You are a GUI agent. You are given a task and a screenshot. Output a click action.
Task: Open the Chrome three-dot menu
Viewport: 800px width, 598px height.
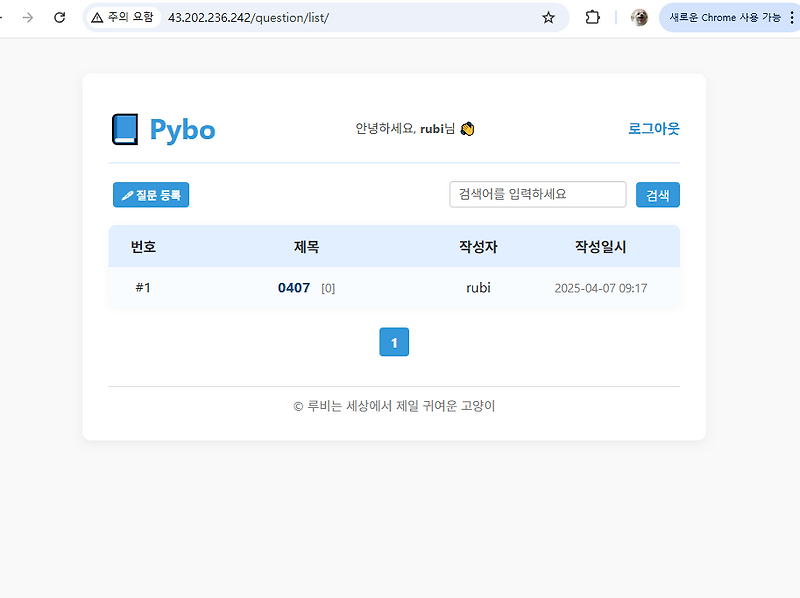pos(792,17)
